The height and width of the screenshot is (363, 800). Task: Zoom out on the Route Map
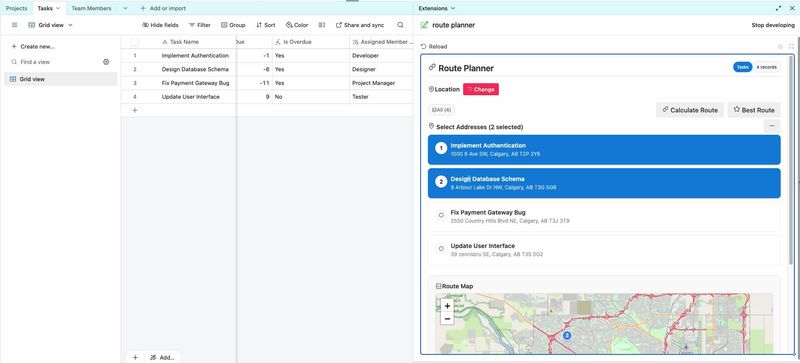click(447, 319)
